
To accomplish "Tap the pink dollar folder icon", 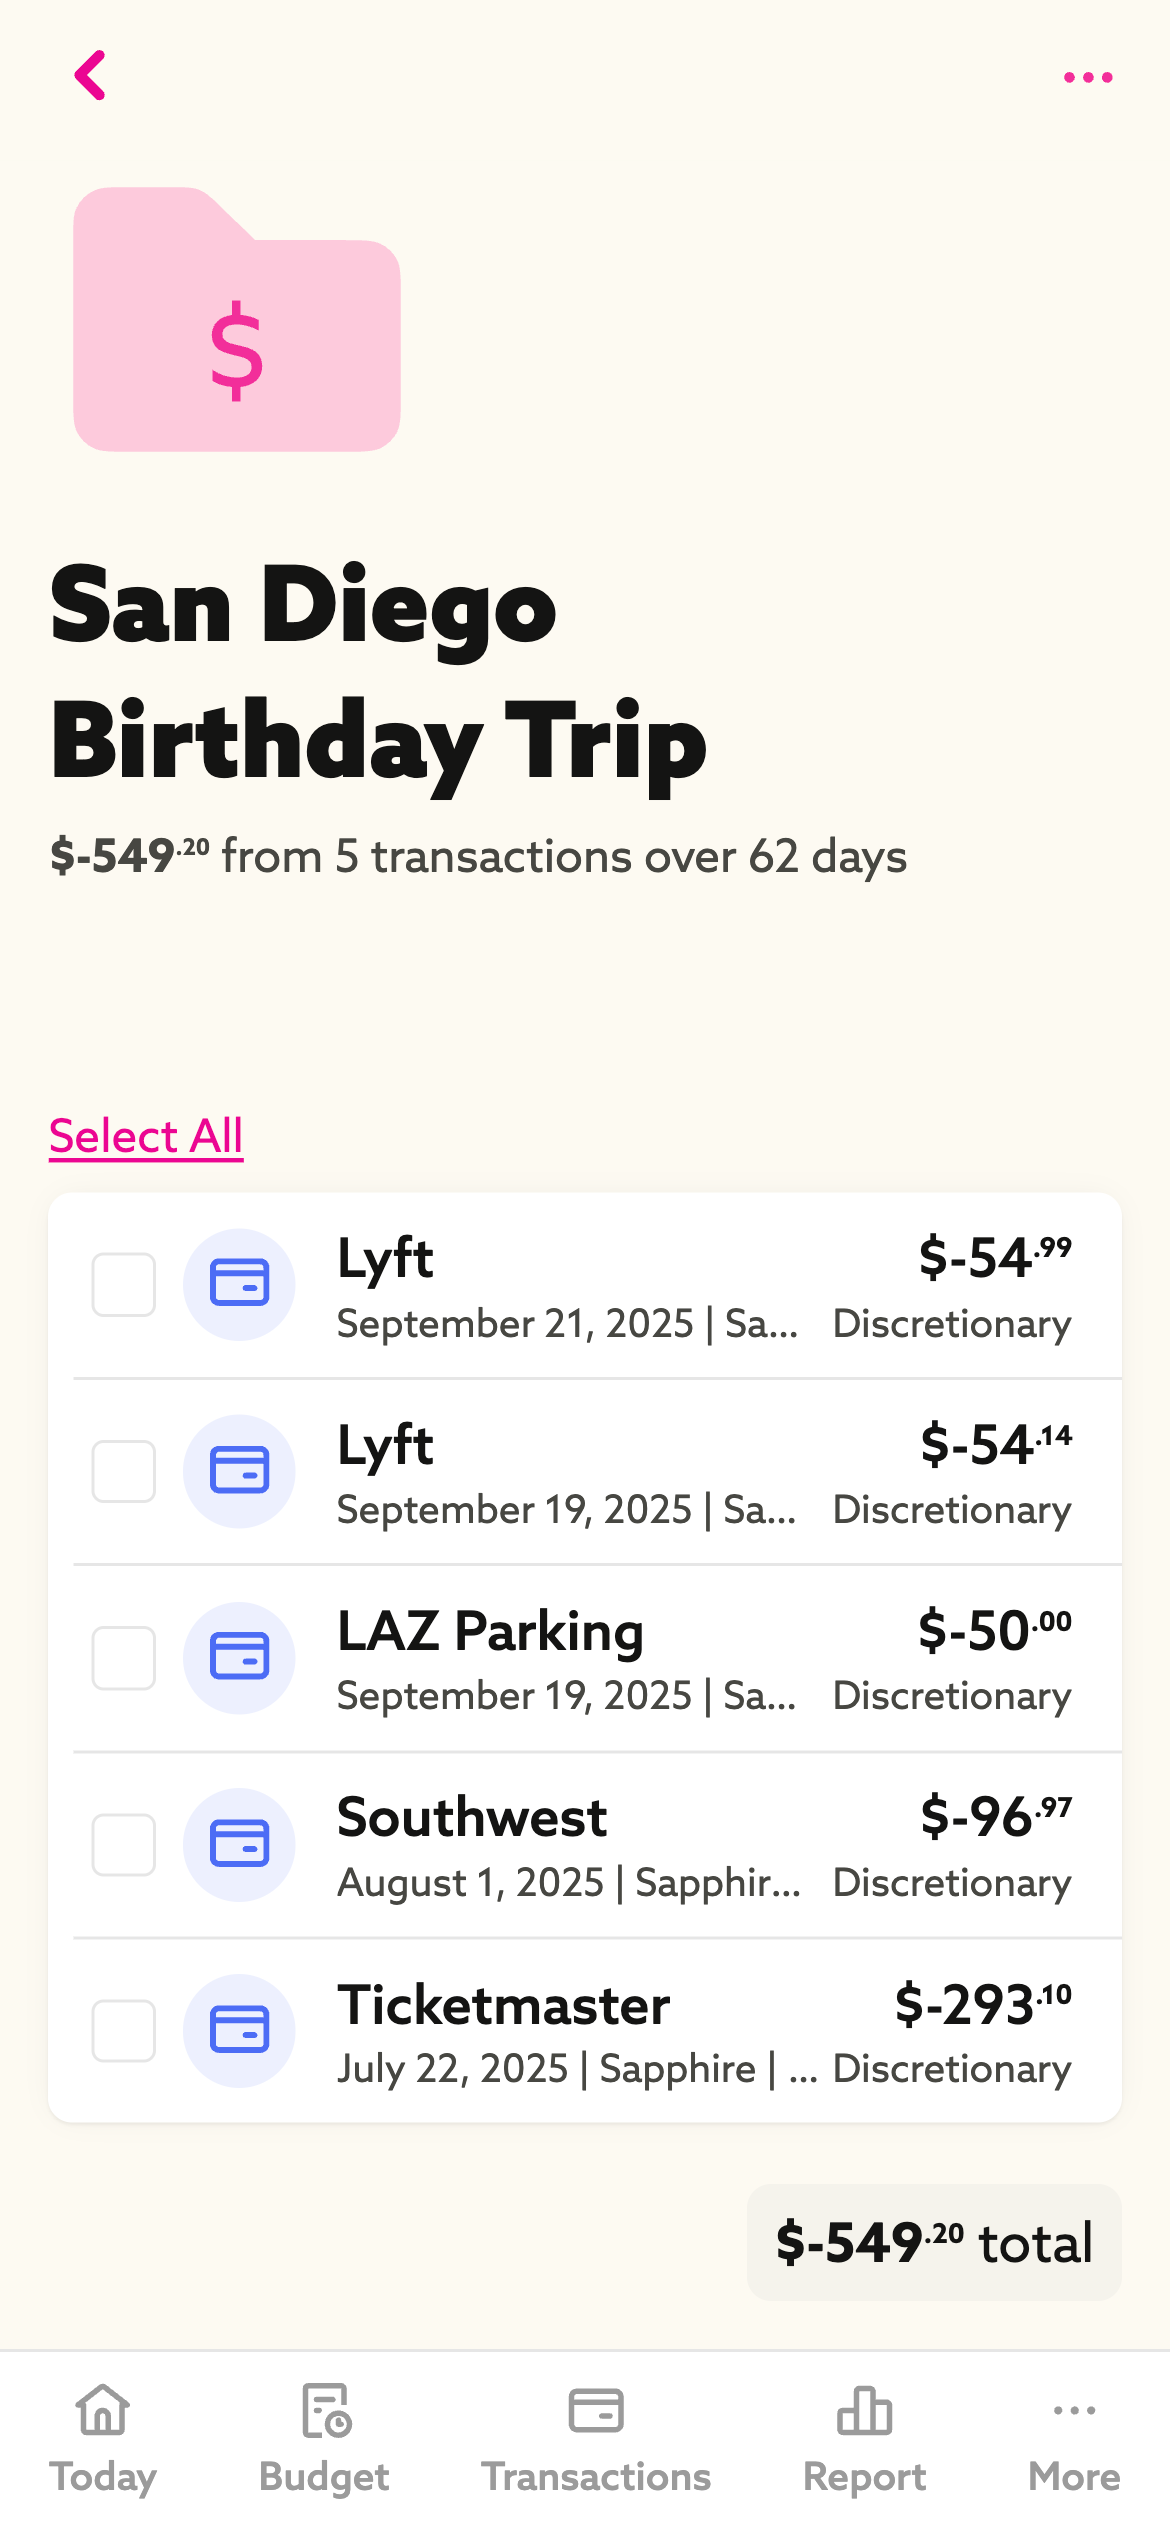I will [x=237, y=320].
